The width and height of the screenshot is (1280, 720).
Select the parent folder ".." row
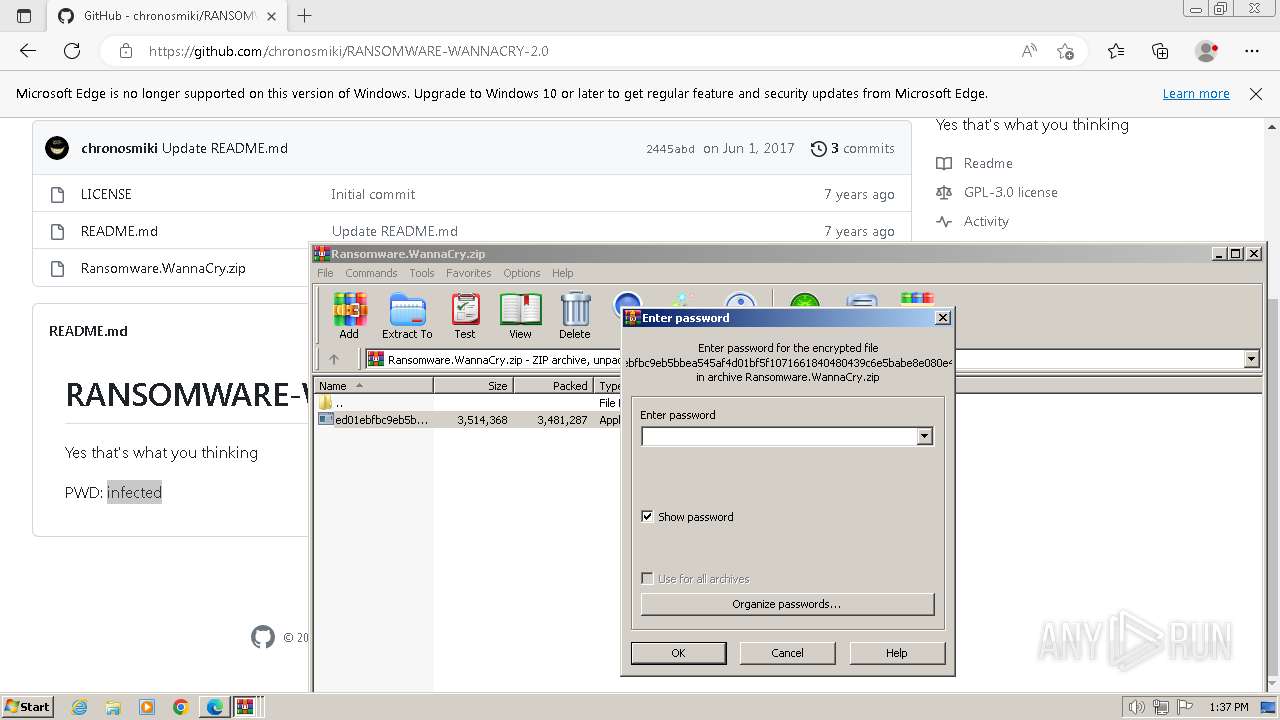(467, 403)
